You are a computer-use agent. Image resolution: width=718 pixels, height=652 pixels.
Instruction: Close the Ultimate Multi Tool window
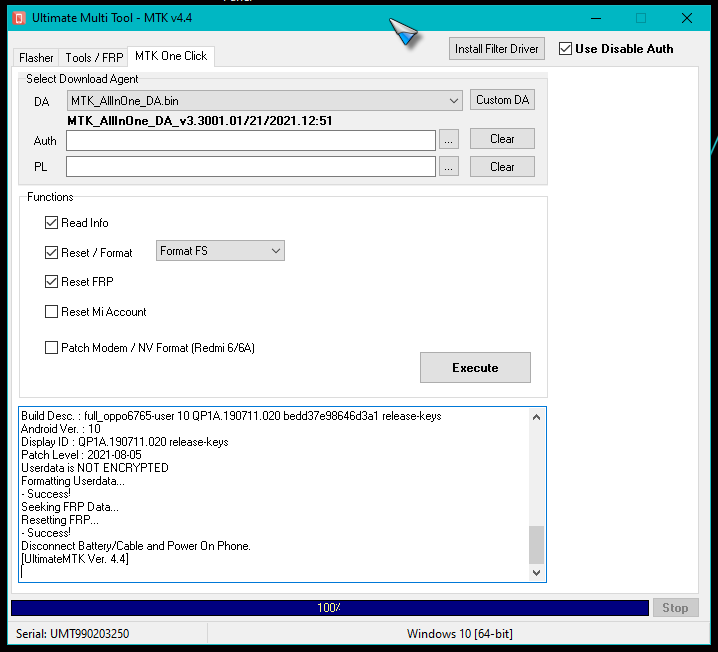(686, 18)
